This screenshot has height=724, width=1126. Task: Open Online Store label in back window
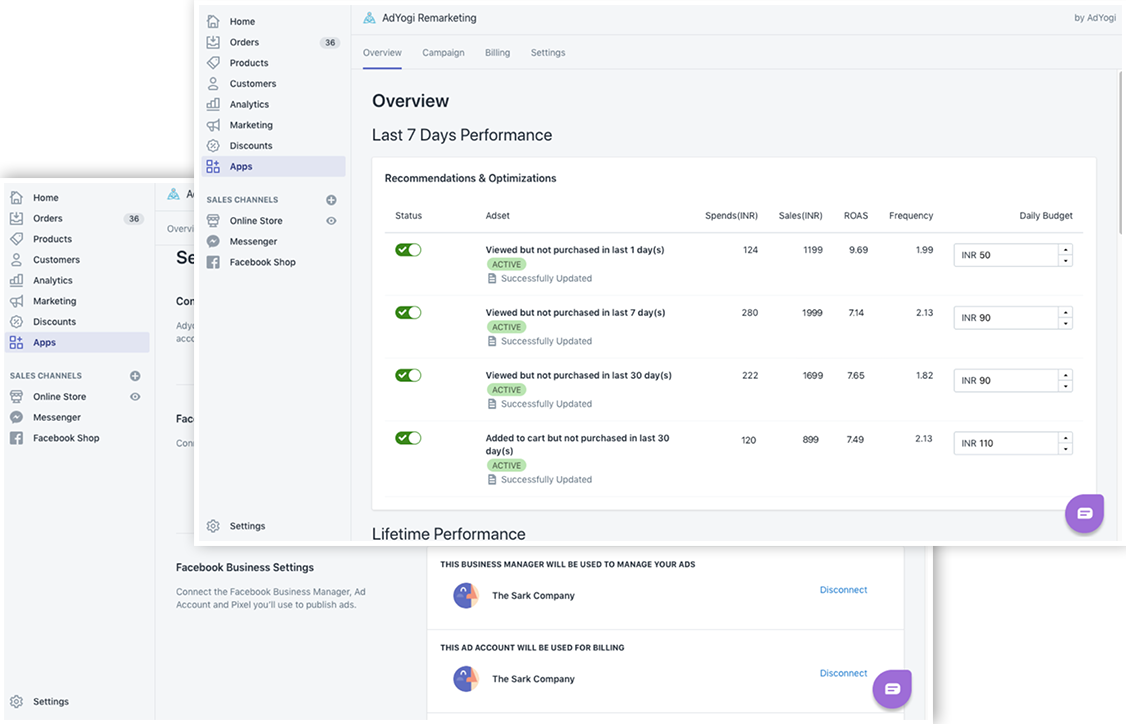(60, 396)
